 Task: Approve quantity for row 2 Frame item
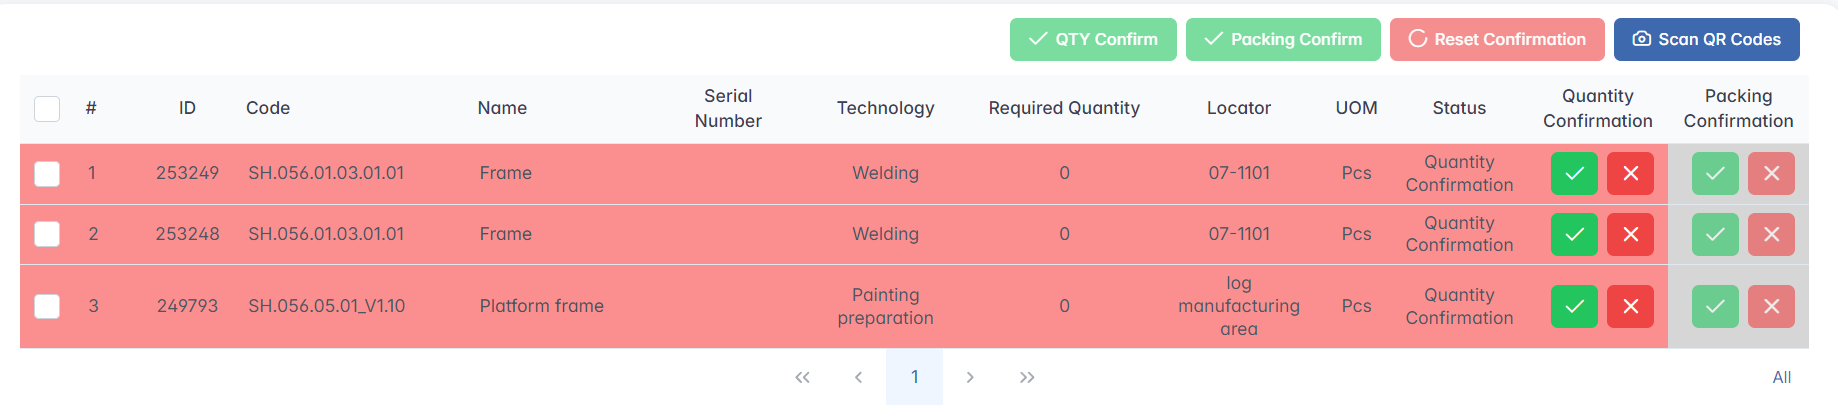pos(1573,234)
